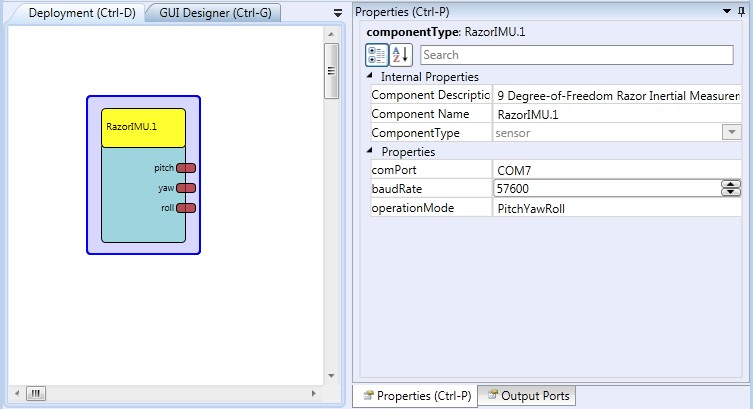The height and width of the screenshot is (409, 753).
Task: Click the yaw port label text
Action: pyautogui.click(x=166, y=188)
